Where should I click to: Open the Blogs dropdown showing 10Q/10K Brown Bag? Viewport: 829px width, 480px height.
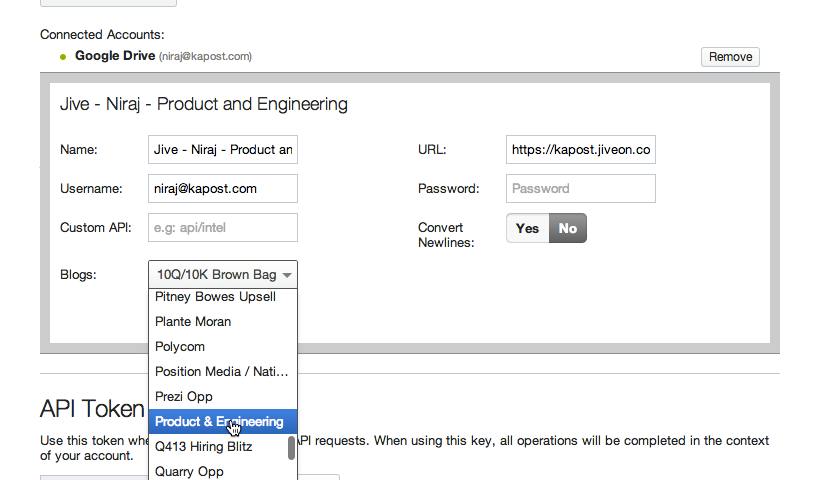(223, 274)
